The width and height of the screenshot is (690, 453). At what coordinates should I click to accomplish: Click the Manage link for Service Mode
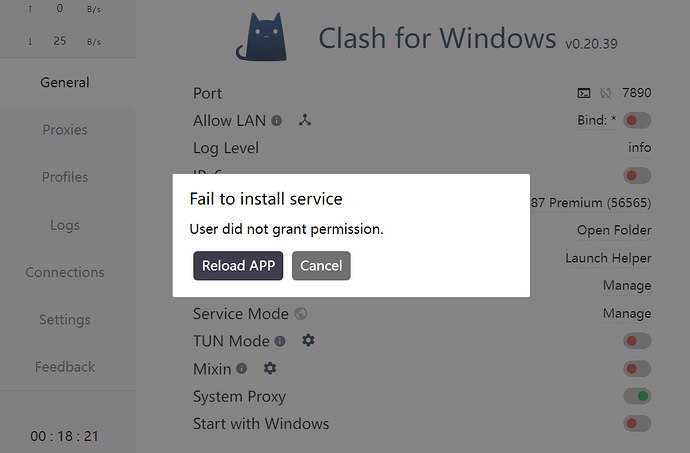pyautogui.click(x=627, y=314)
